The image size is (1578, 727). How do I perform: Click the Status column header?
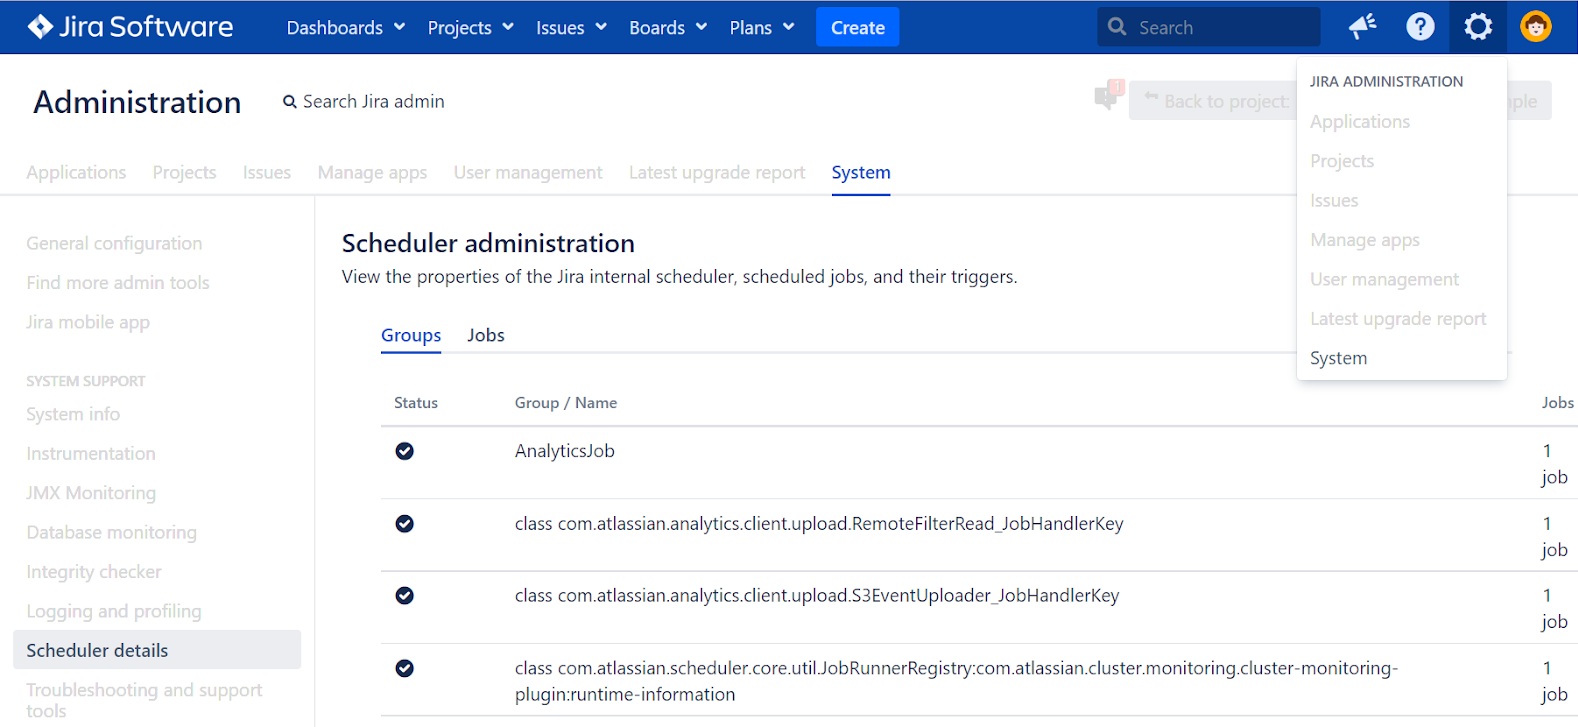click(416, 403)
